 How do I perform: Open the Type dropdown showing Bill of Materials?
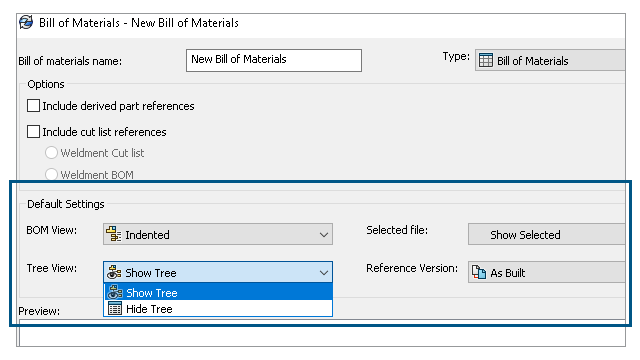click(x=550, y=60)
